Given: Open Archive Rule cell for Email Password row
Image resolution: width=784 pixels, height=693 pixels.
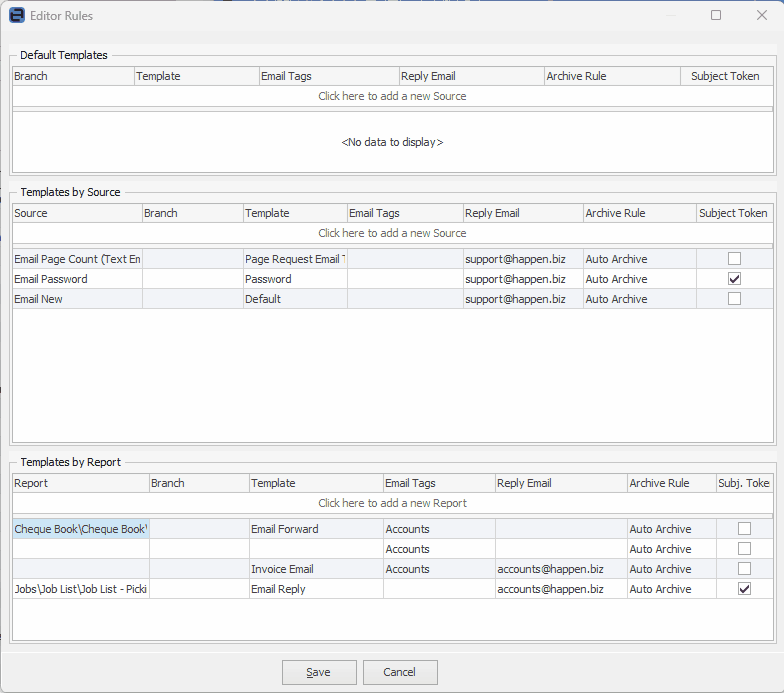Looking at the screenshot, I should pos(639,279).
